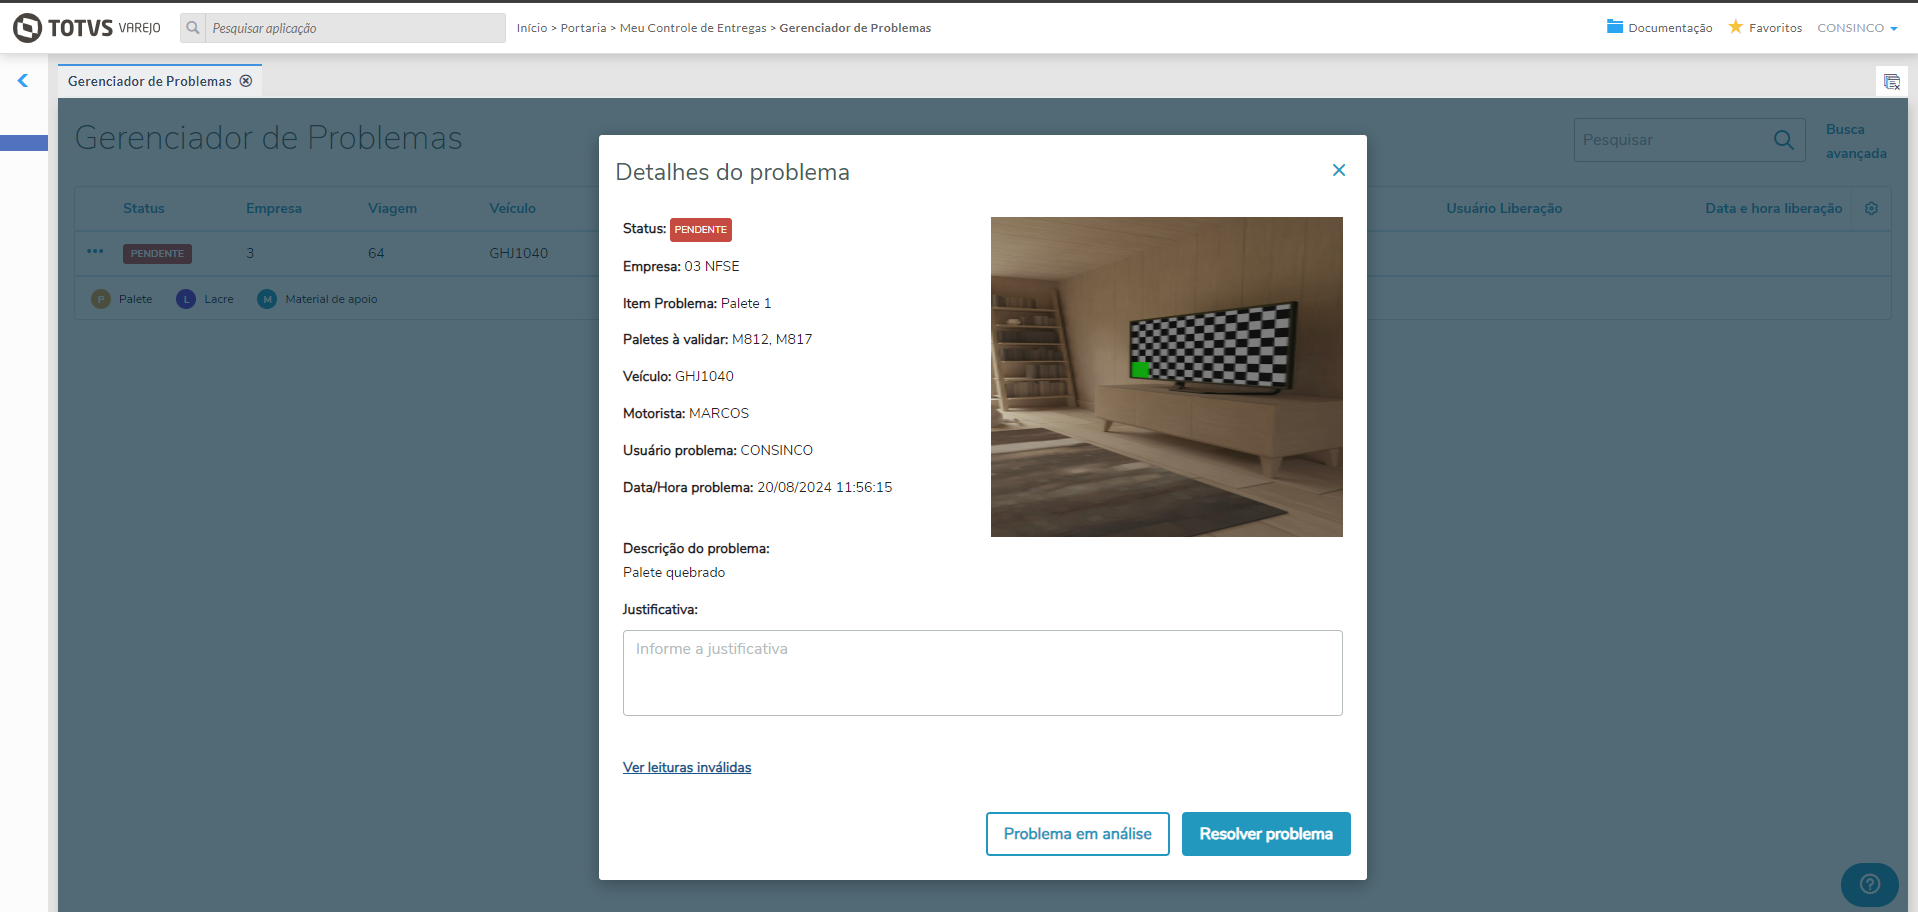Click the Material de apoio legend icon

(x=267, y=299)
